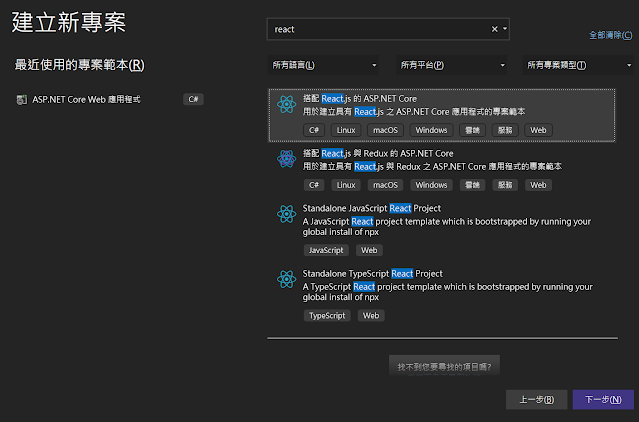Image resolution: width=639 pixels, height=422 pixels.
Task: Click the TypeScript React template description text
Action: [447, 292]
